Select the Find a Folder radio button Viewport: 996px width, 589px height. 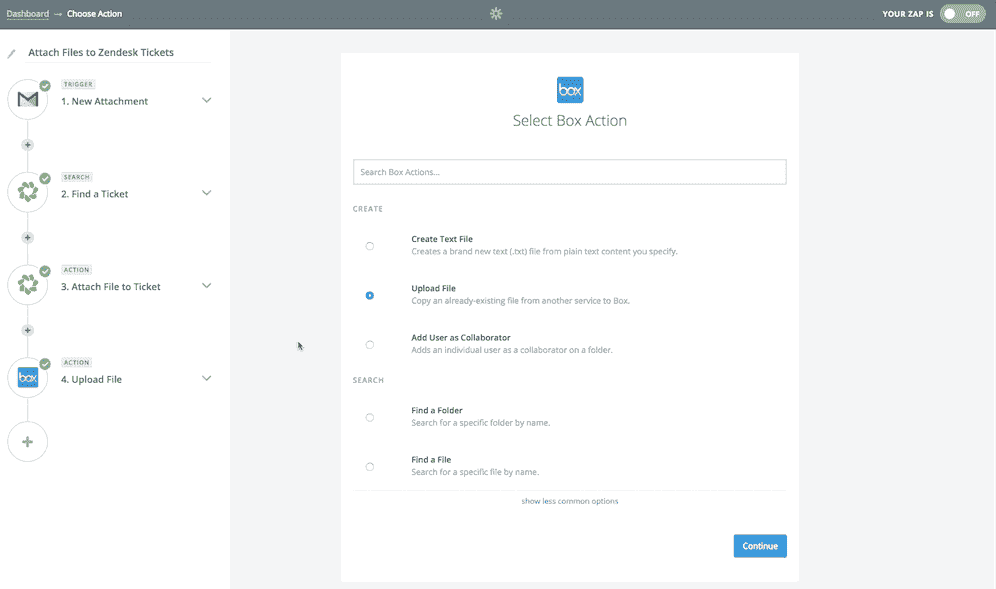(x=370, y=417)
